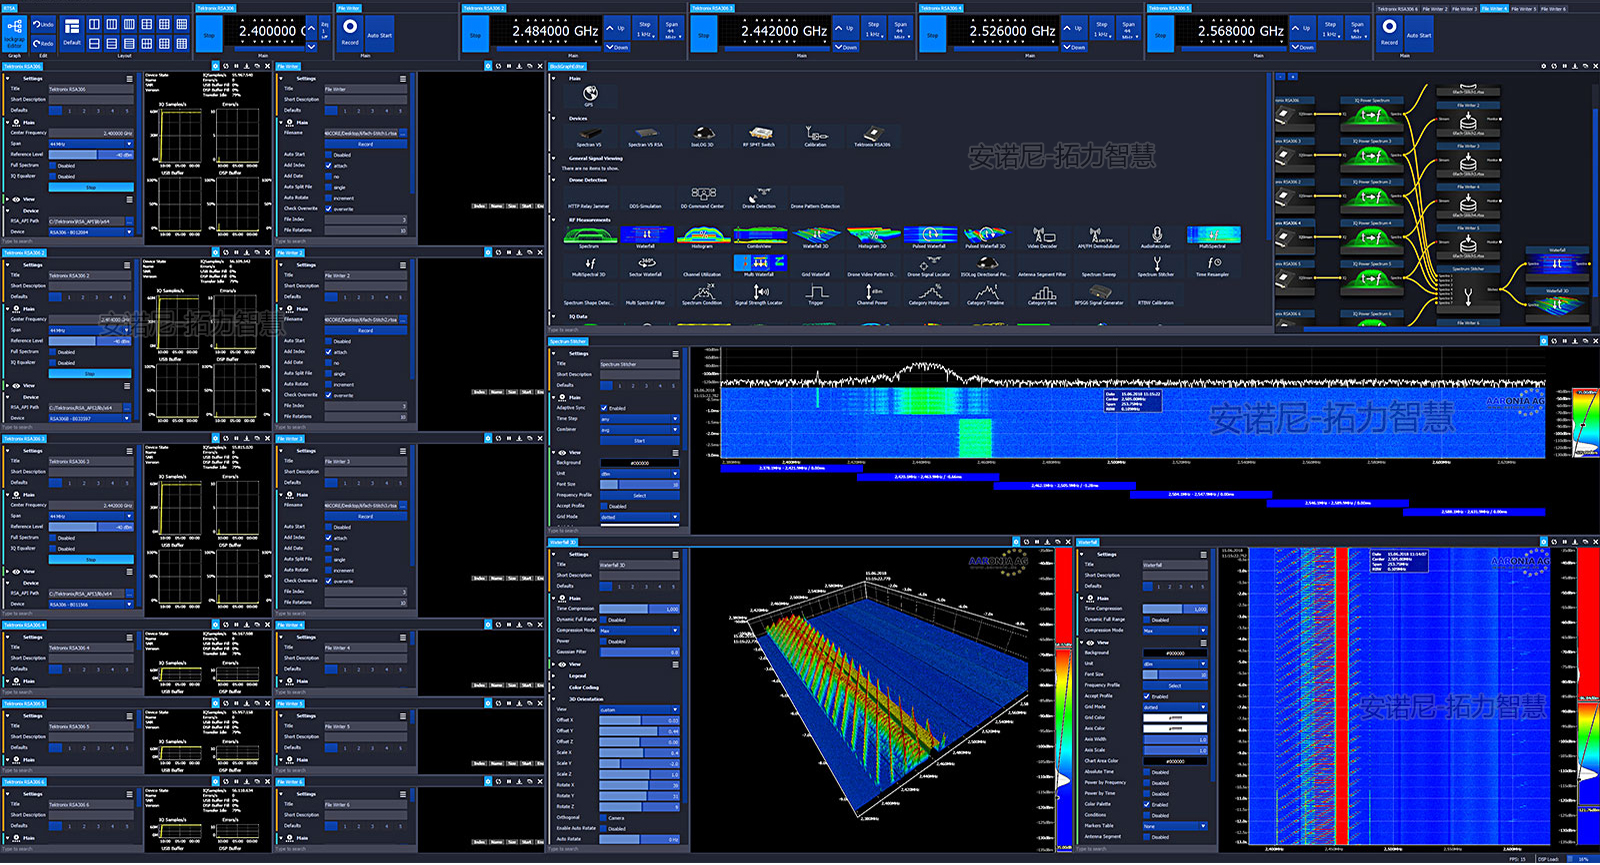Click the Time Compression slider in the Waterfall 3D settings

coord(639,608)
